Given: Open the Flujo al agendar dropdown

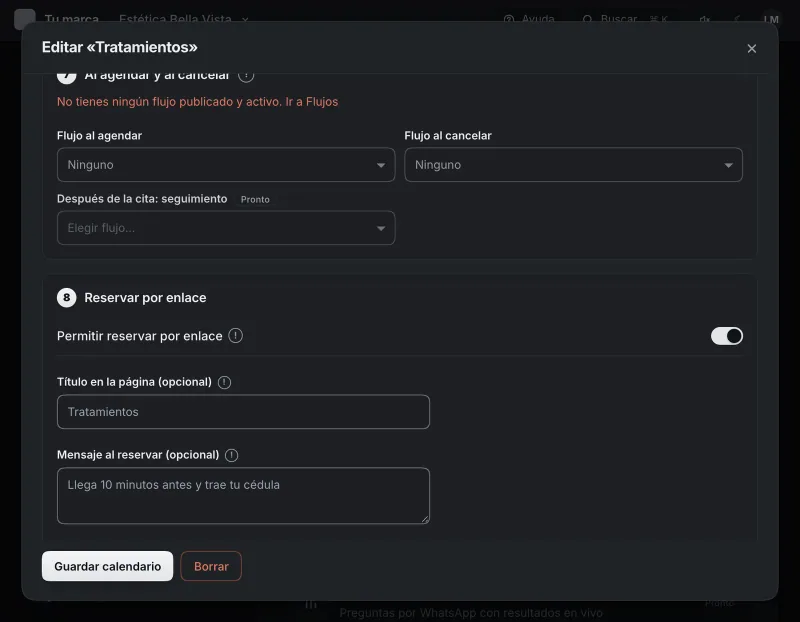Looking at the screenshot, I should tap(226, 165).
